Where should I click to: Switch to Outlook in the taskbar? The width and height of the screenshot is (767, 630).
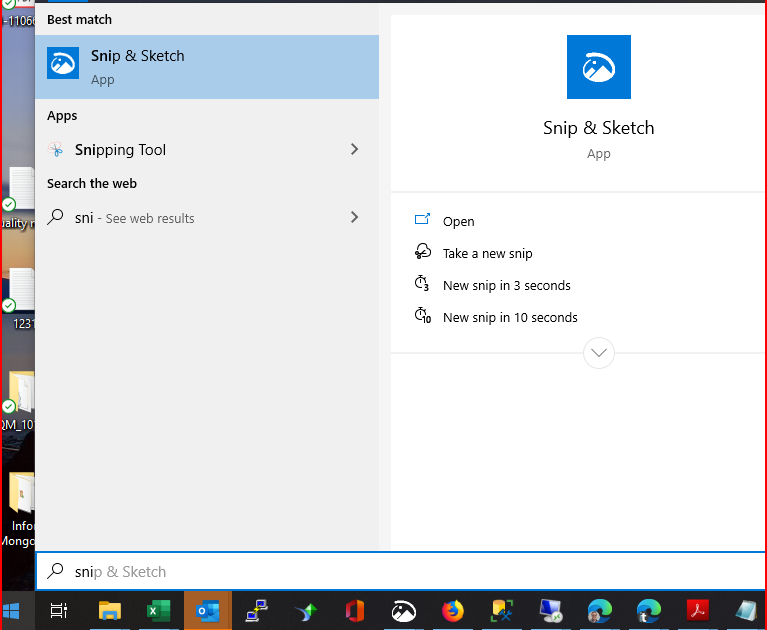[x=207, y=610]
